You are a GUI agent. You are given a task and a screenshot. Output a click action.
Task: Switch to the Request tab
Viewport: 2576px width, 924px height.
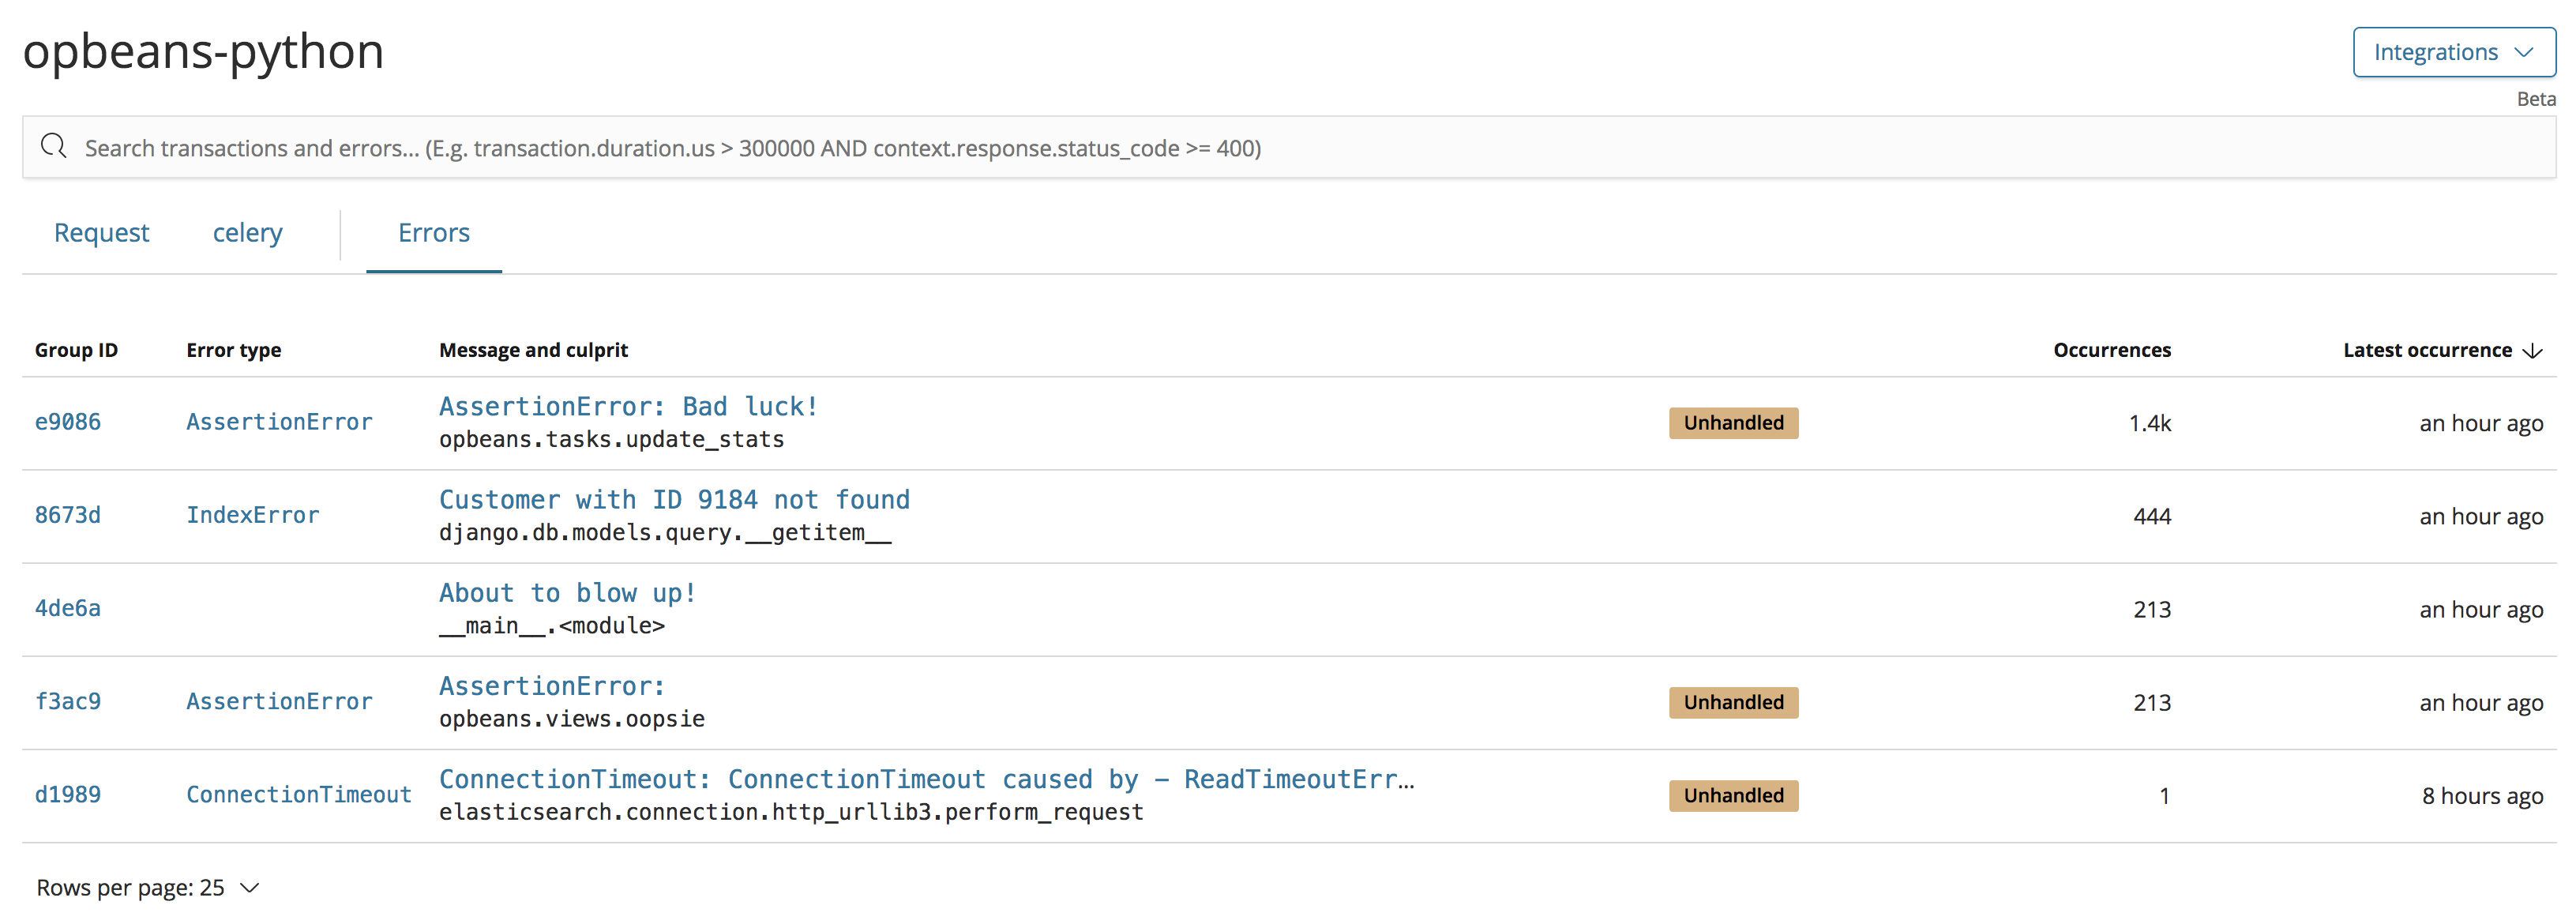[x=101, y=233]
